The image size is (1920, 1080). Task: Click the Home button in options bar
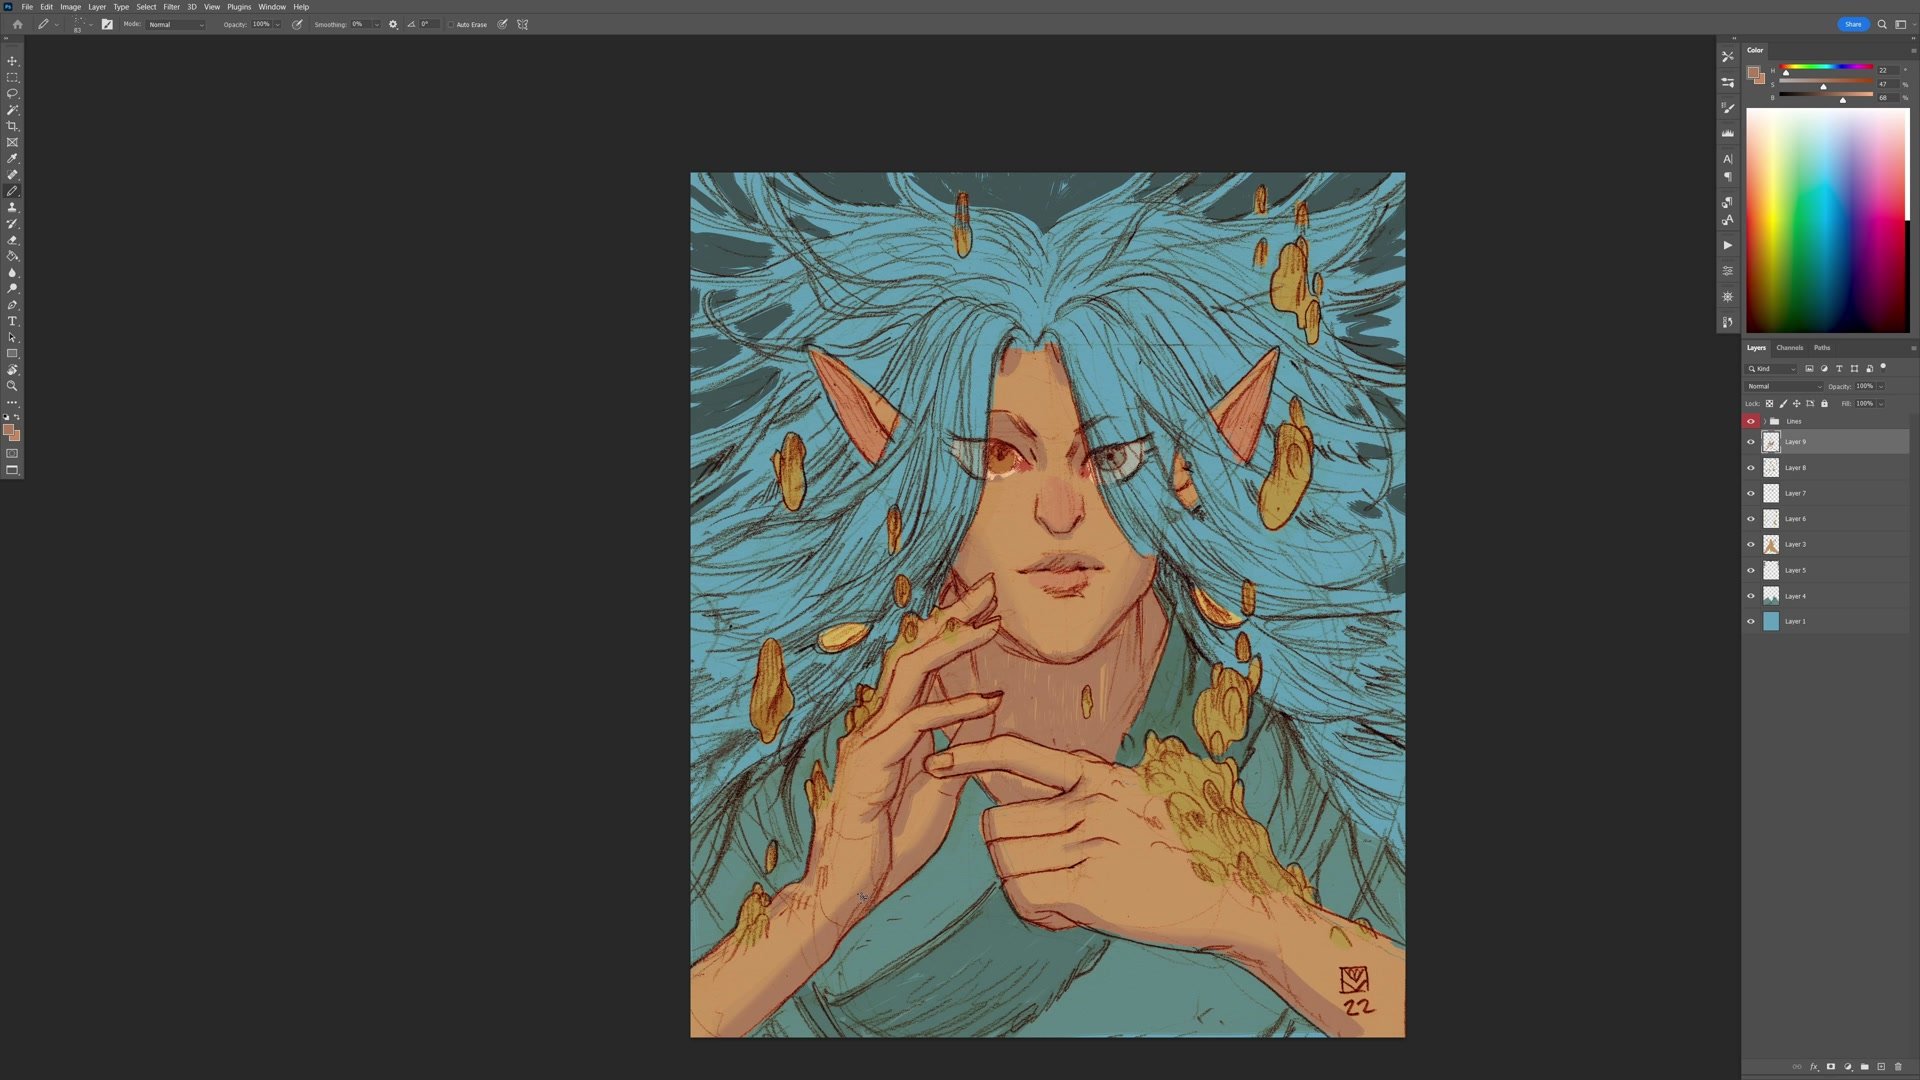tap(17, 24)
